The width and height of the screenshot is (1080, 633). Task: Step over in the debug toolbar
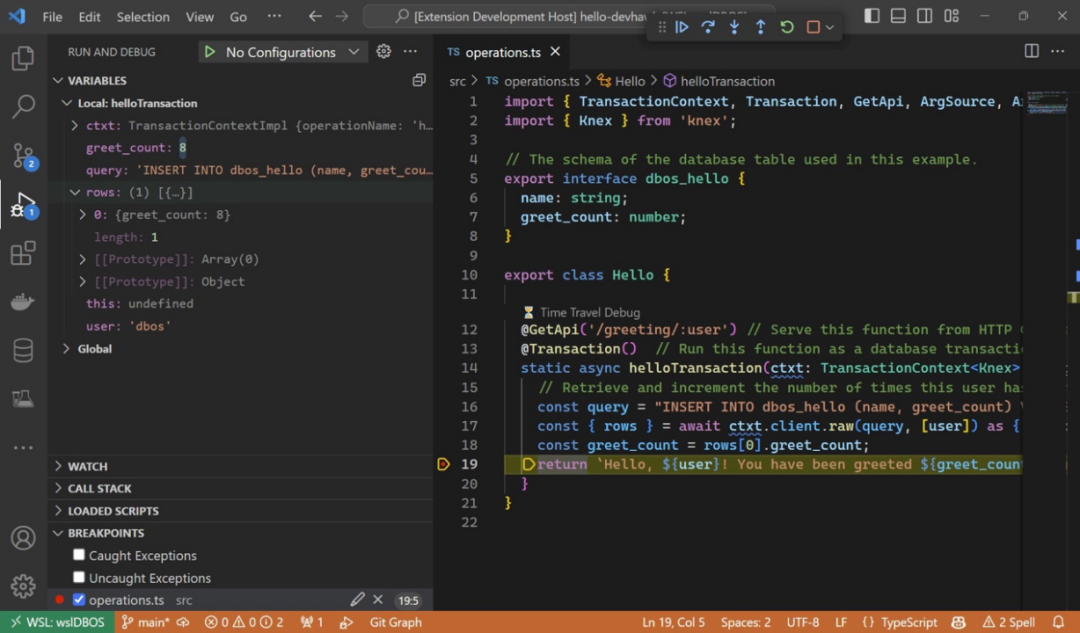click(x=708, y=27)
